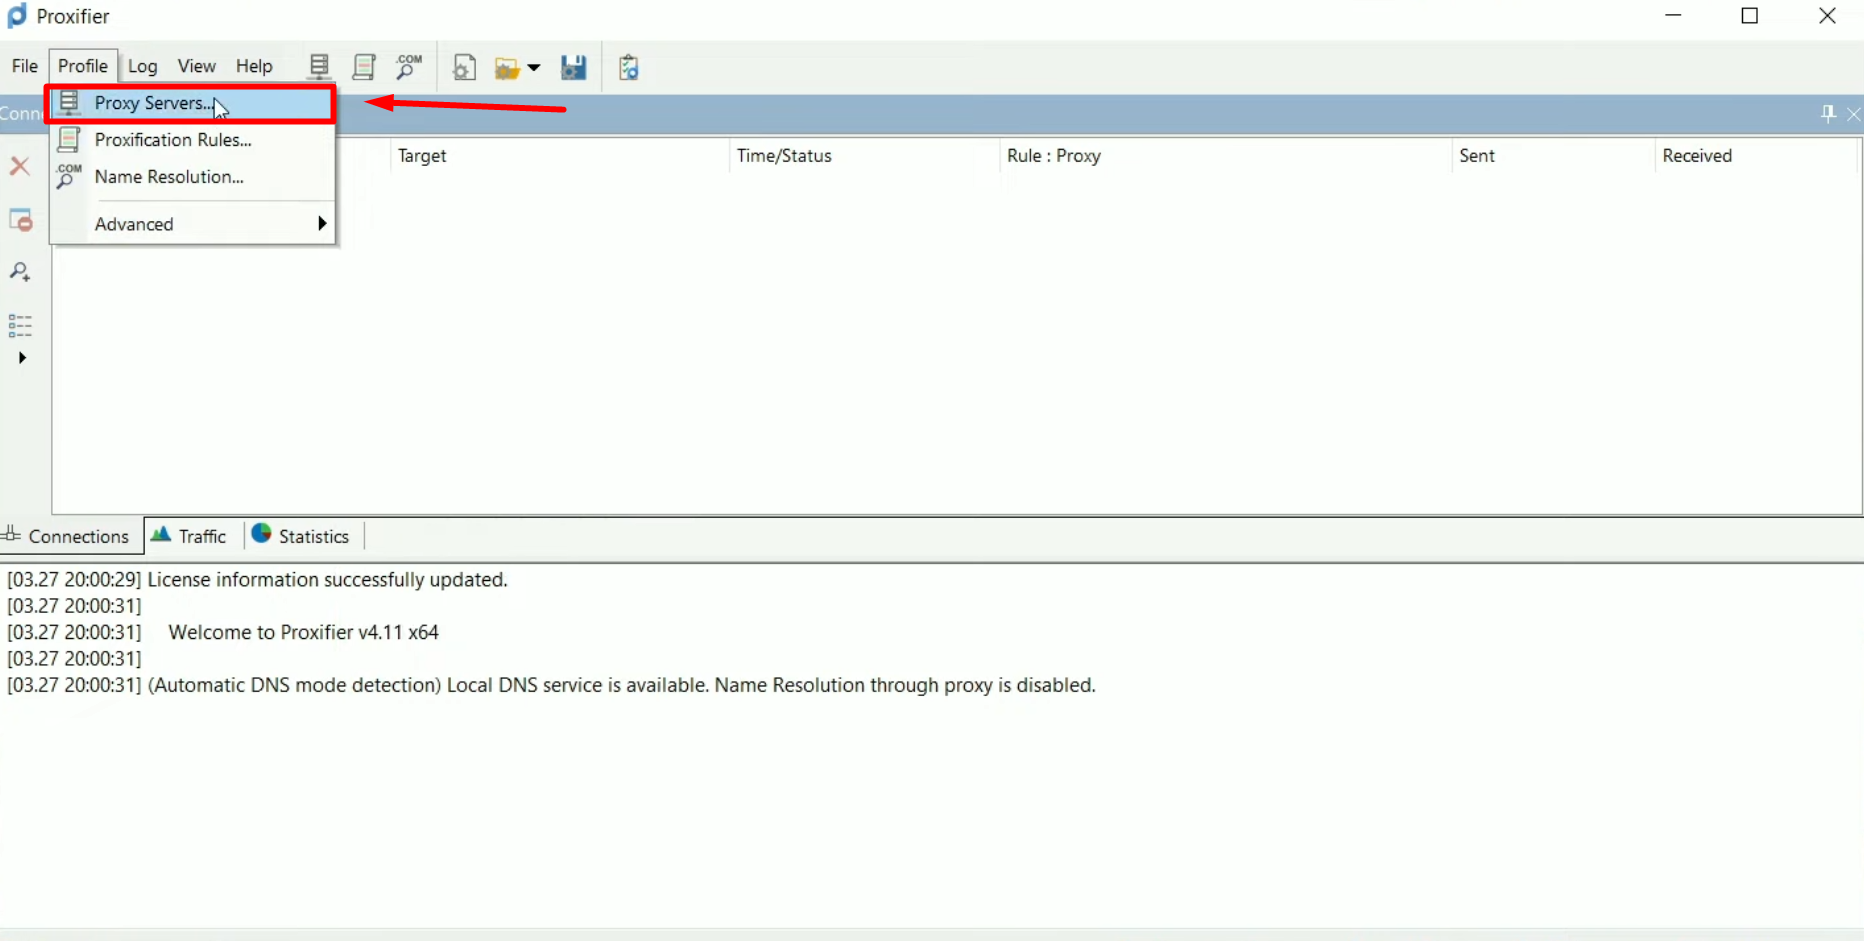
Task: Expand the left sidebar overflow arrow
Action: pyautogui.click(x=22, y=358)
